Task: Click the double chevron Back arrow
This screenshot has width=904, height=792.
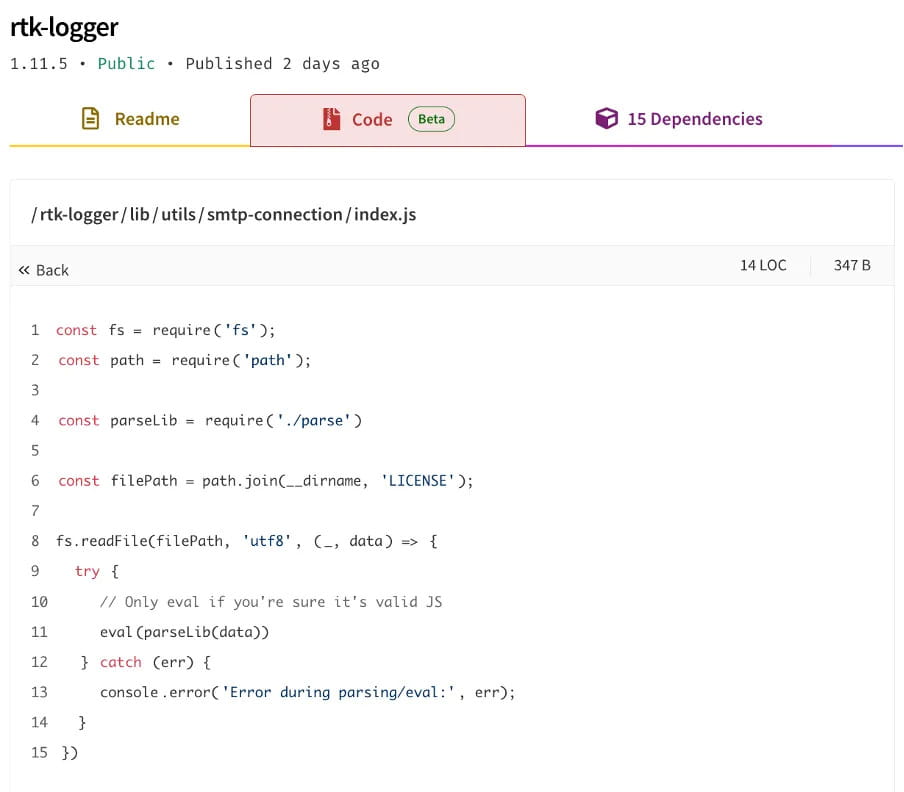Action: [24, 270]
